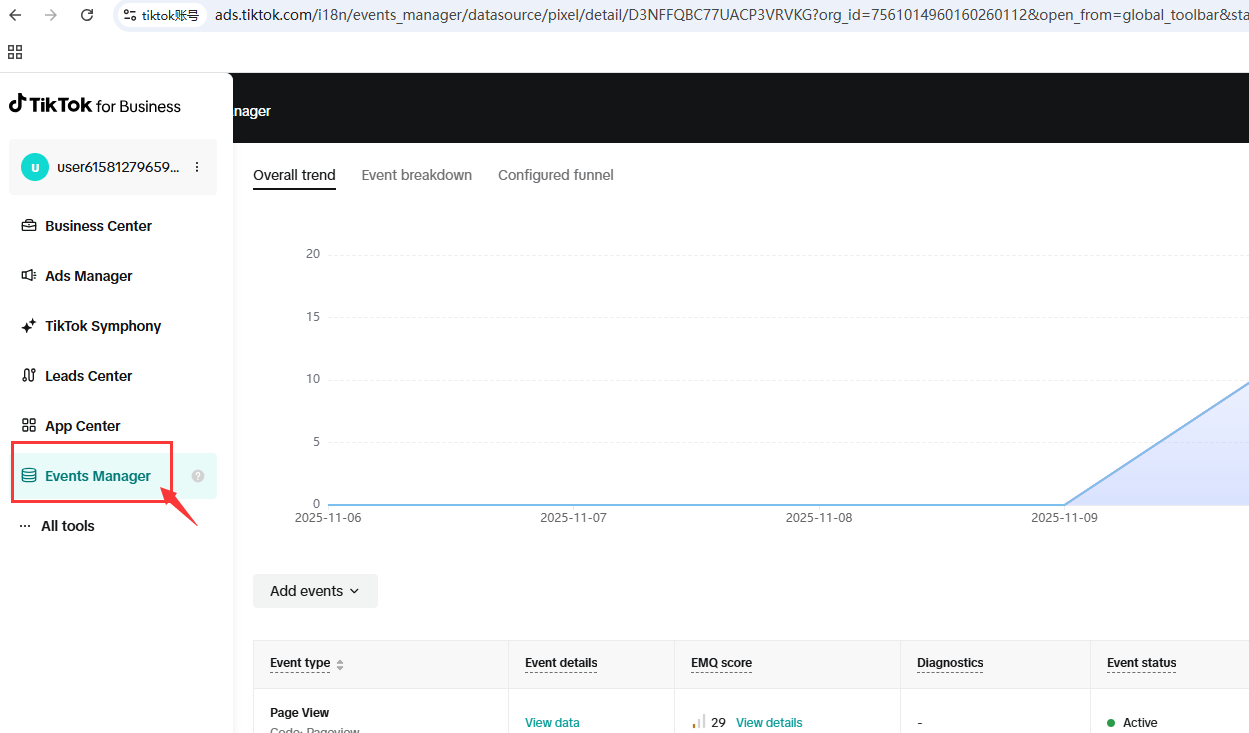Click the App Center grid icon
Screen dimensions: 1249x733
coord(29,426)
